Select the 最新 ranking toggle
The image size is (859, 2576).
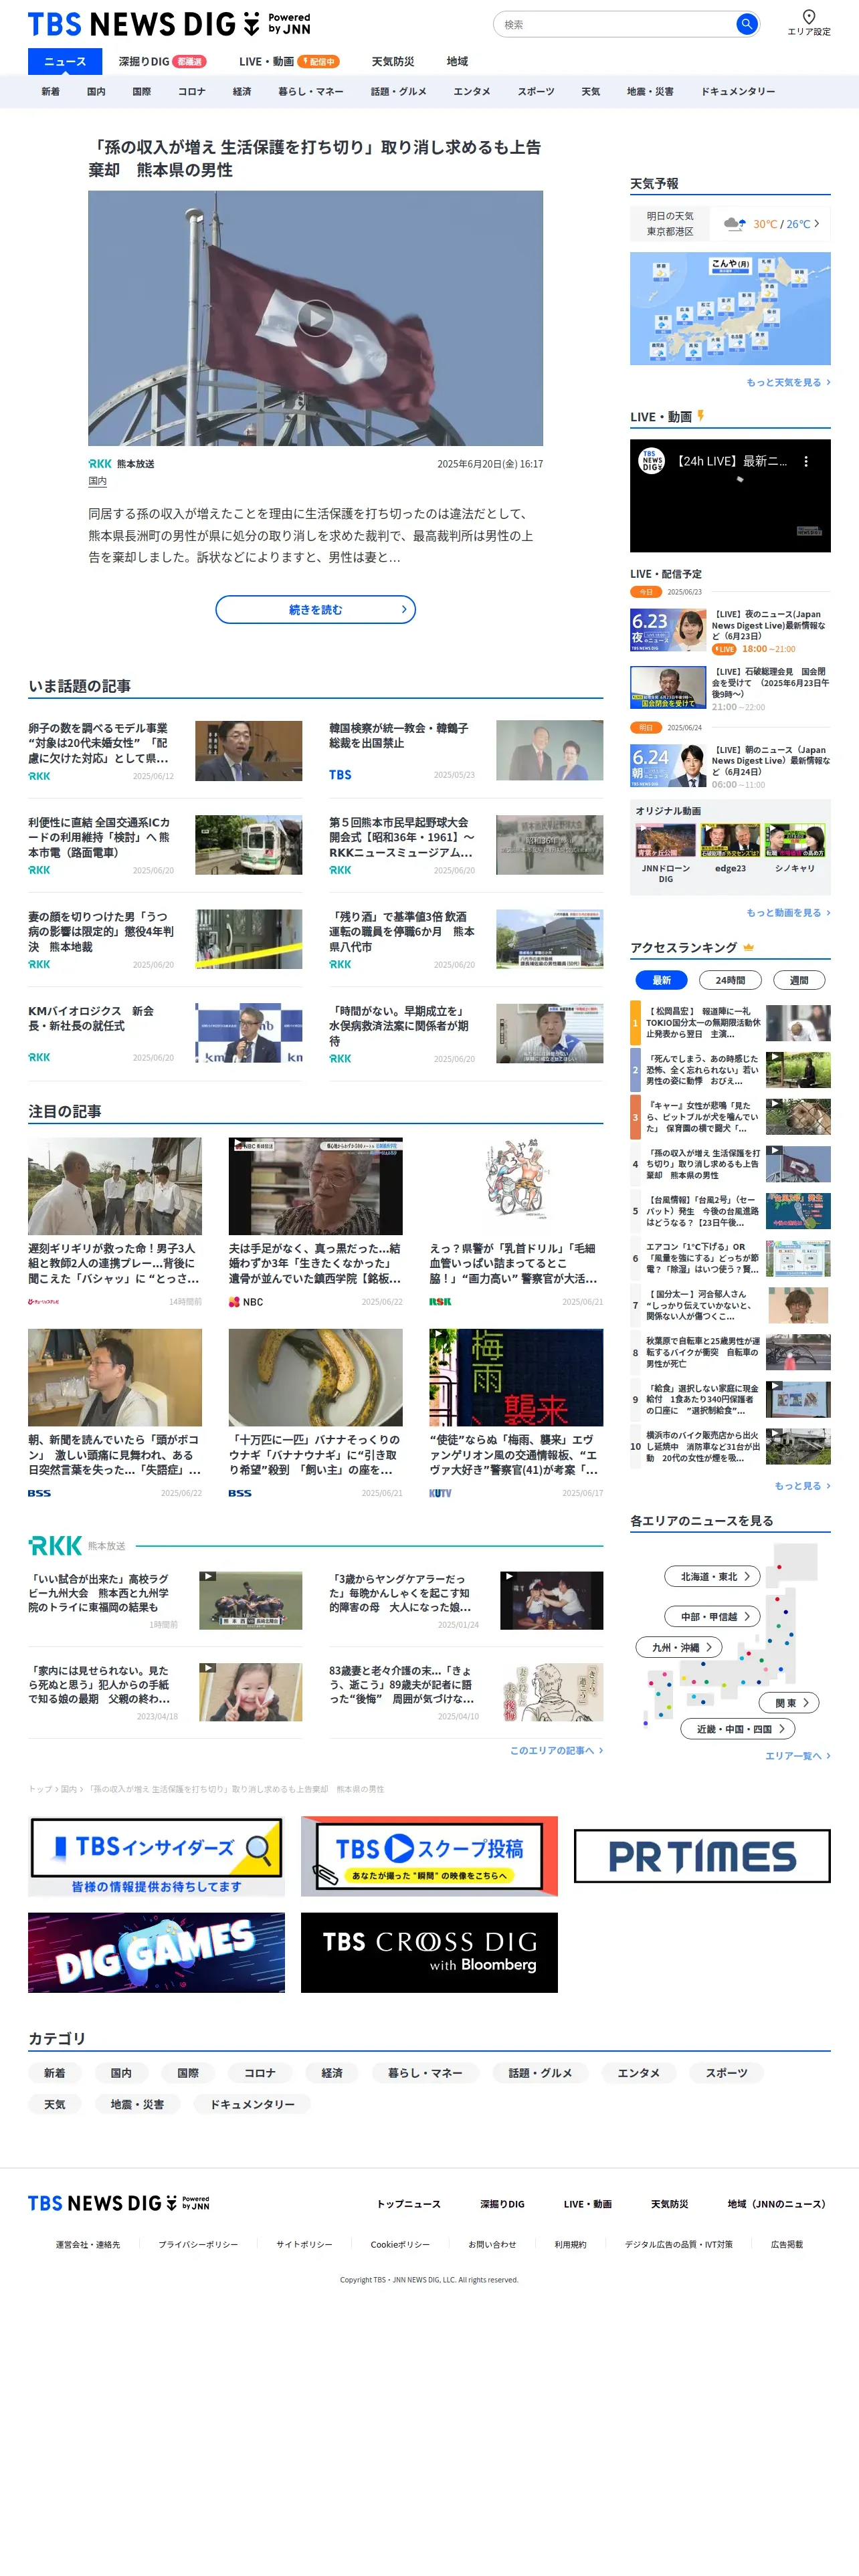[661, 980]
